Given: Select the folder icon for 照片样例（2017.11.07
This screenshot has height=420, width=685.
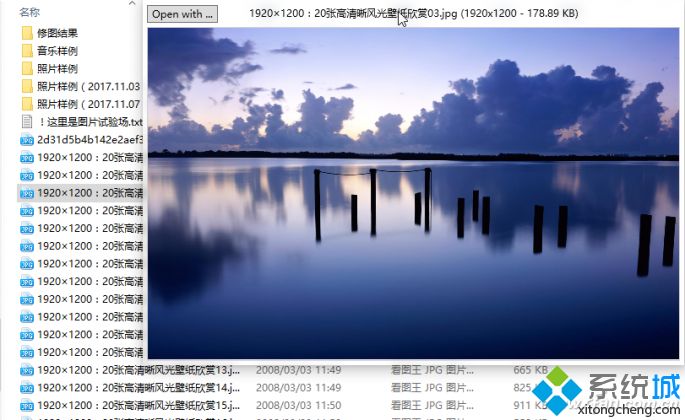Looking at the screenshot, I should [27, 104].
